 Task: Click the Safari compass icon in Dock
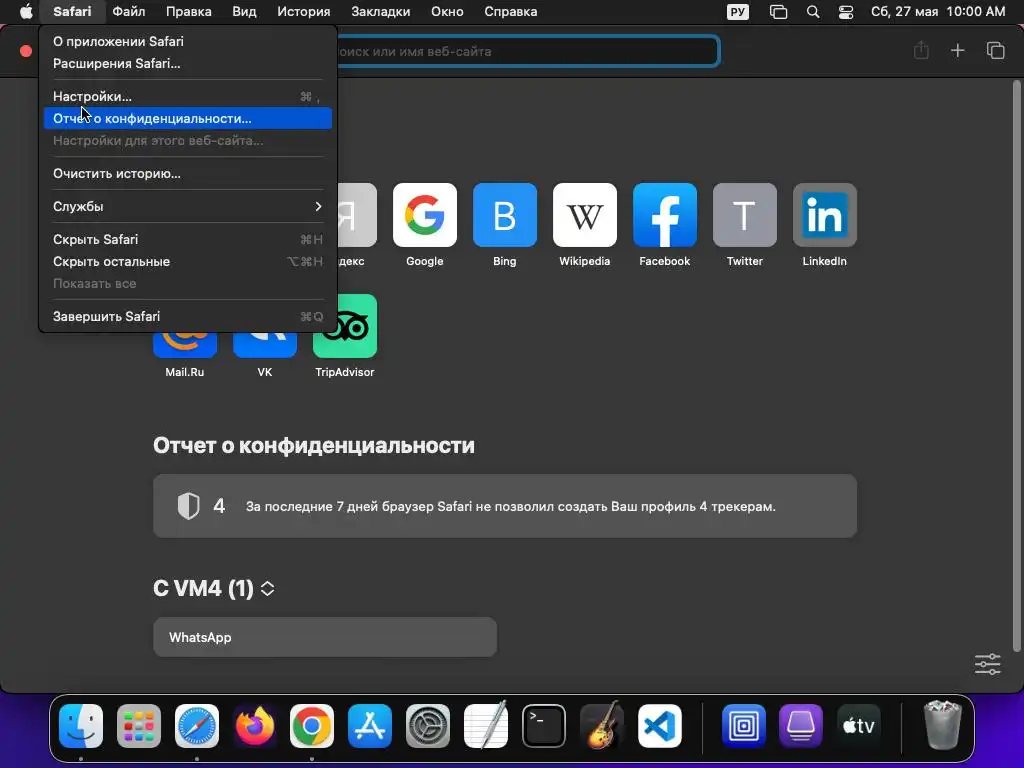(197, 726)
